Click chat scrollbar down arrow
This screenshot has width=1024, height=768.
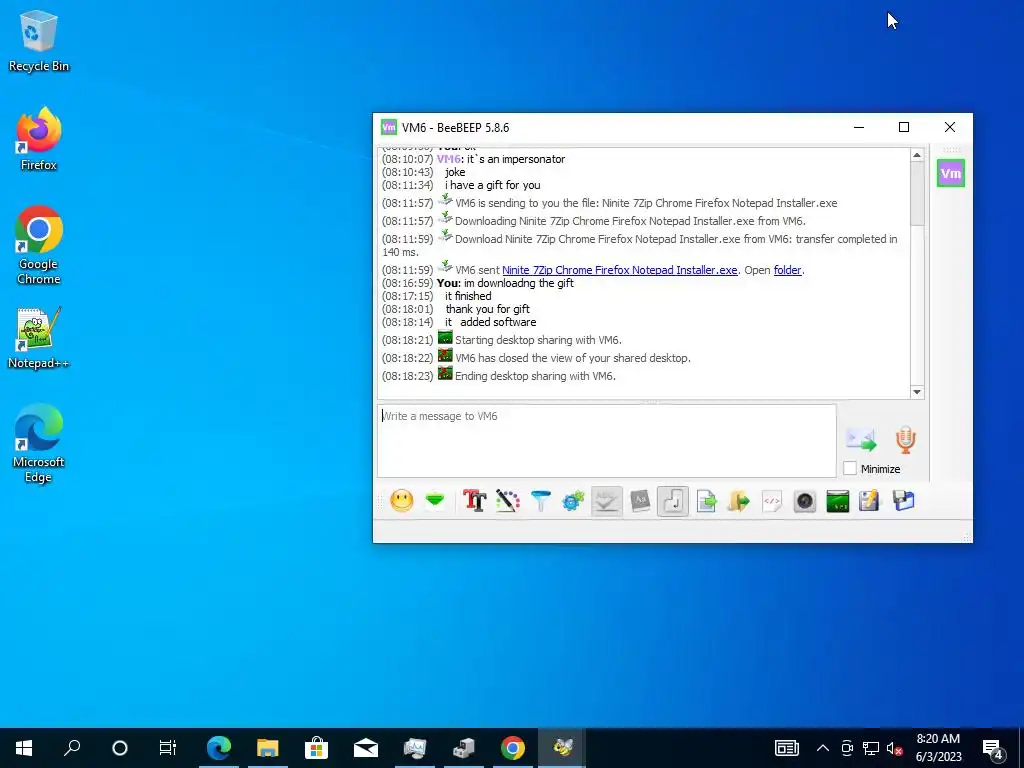click(917, 392)
